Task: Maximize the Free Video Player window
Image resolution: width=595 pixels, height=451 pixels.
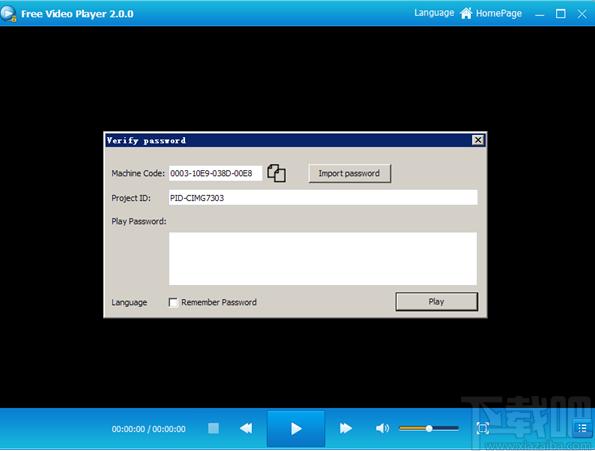Action: pos(560,14)
